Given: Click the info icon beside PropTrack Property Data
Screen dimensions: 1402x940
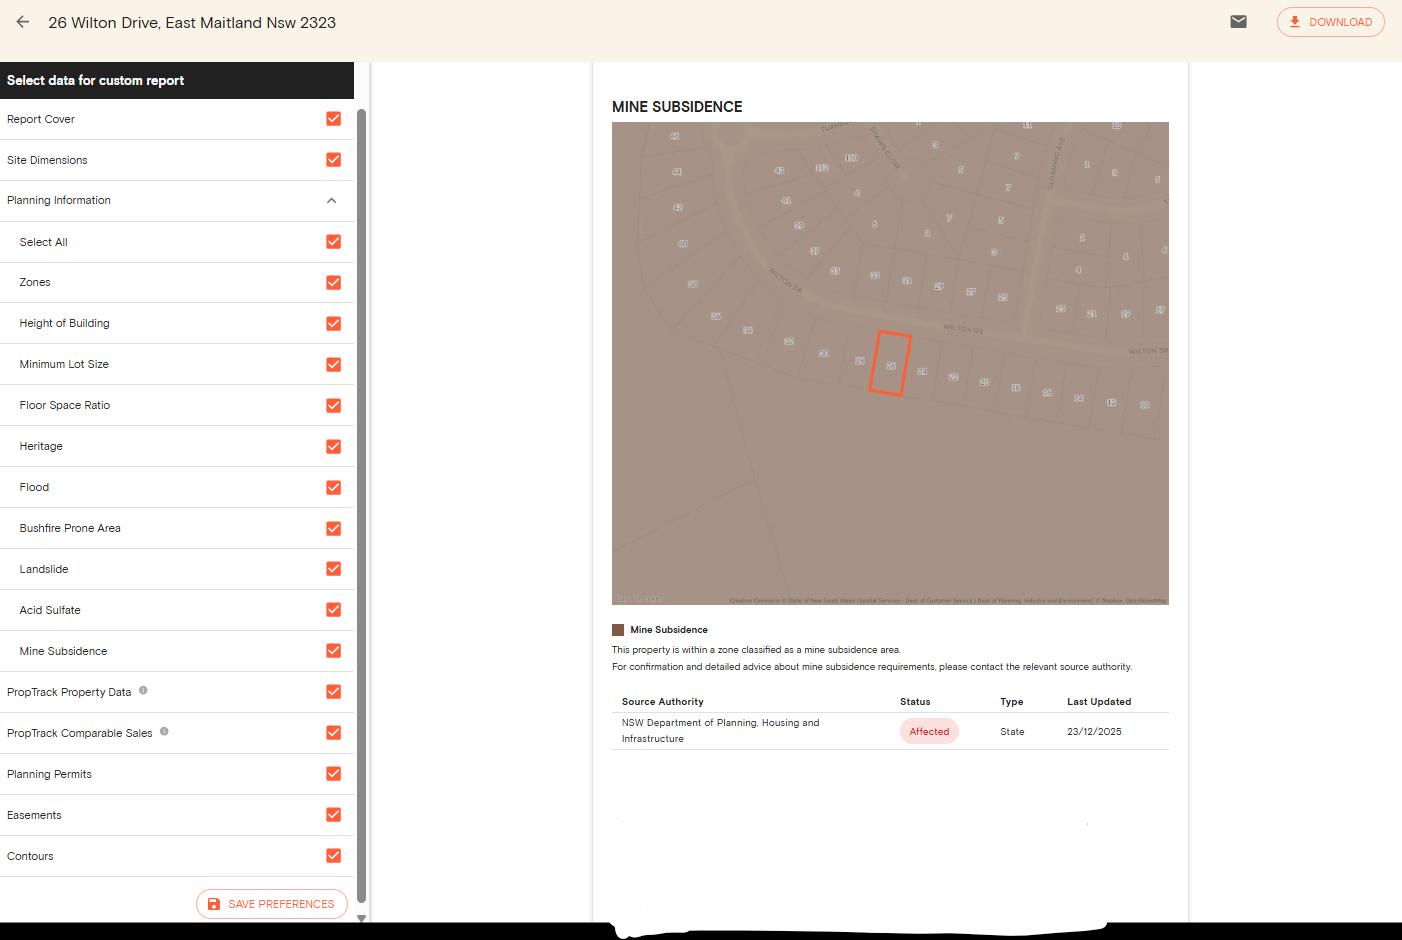Looking at the screenshot, I should [x=143, y=690].
